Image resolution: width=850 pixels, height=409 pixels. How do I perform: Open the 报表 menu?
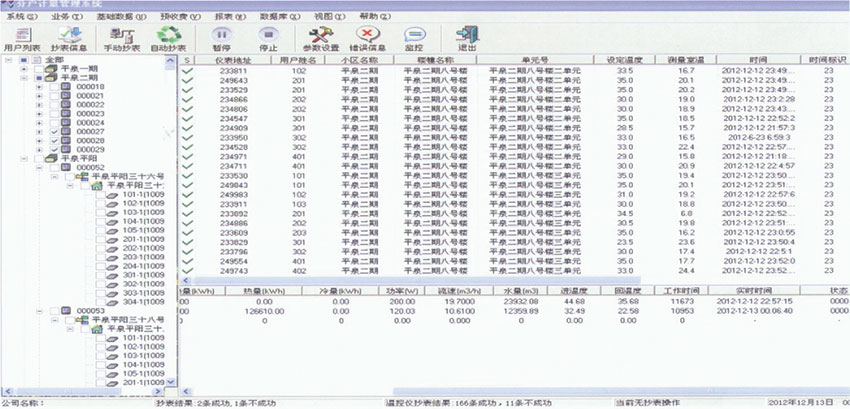point(224,17)
